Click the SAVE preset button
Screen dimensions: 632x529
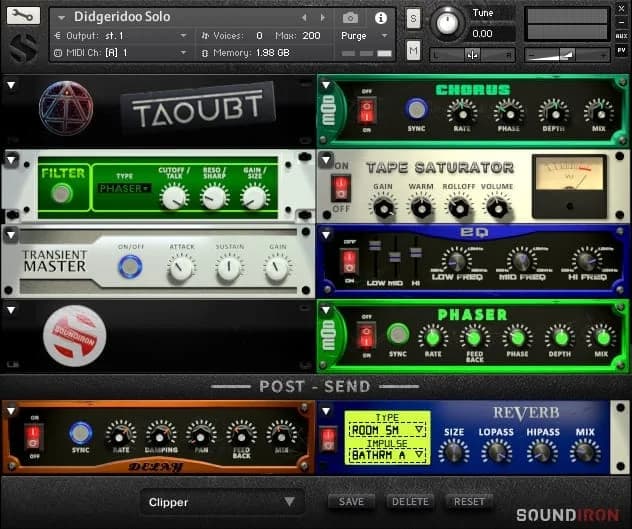tap(351, 502)
